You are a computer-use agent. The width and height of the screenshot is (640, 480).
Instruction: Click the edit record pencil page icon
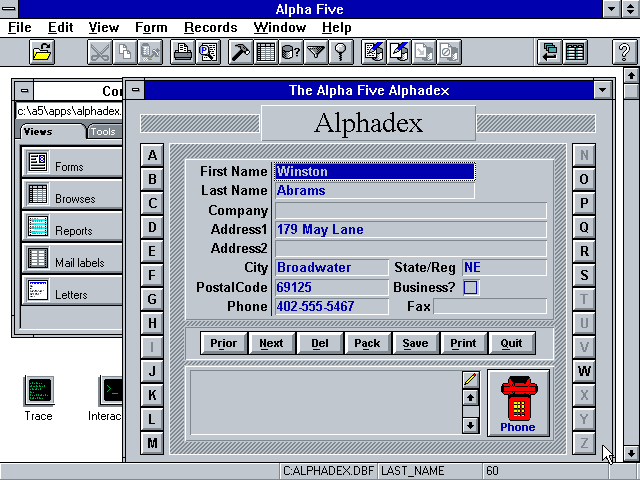point(399,52)
